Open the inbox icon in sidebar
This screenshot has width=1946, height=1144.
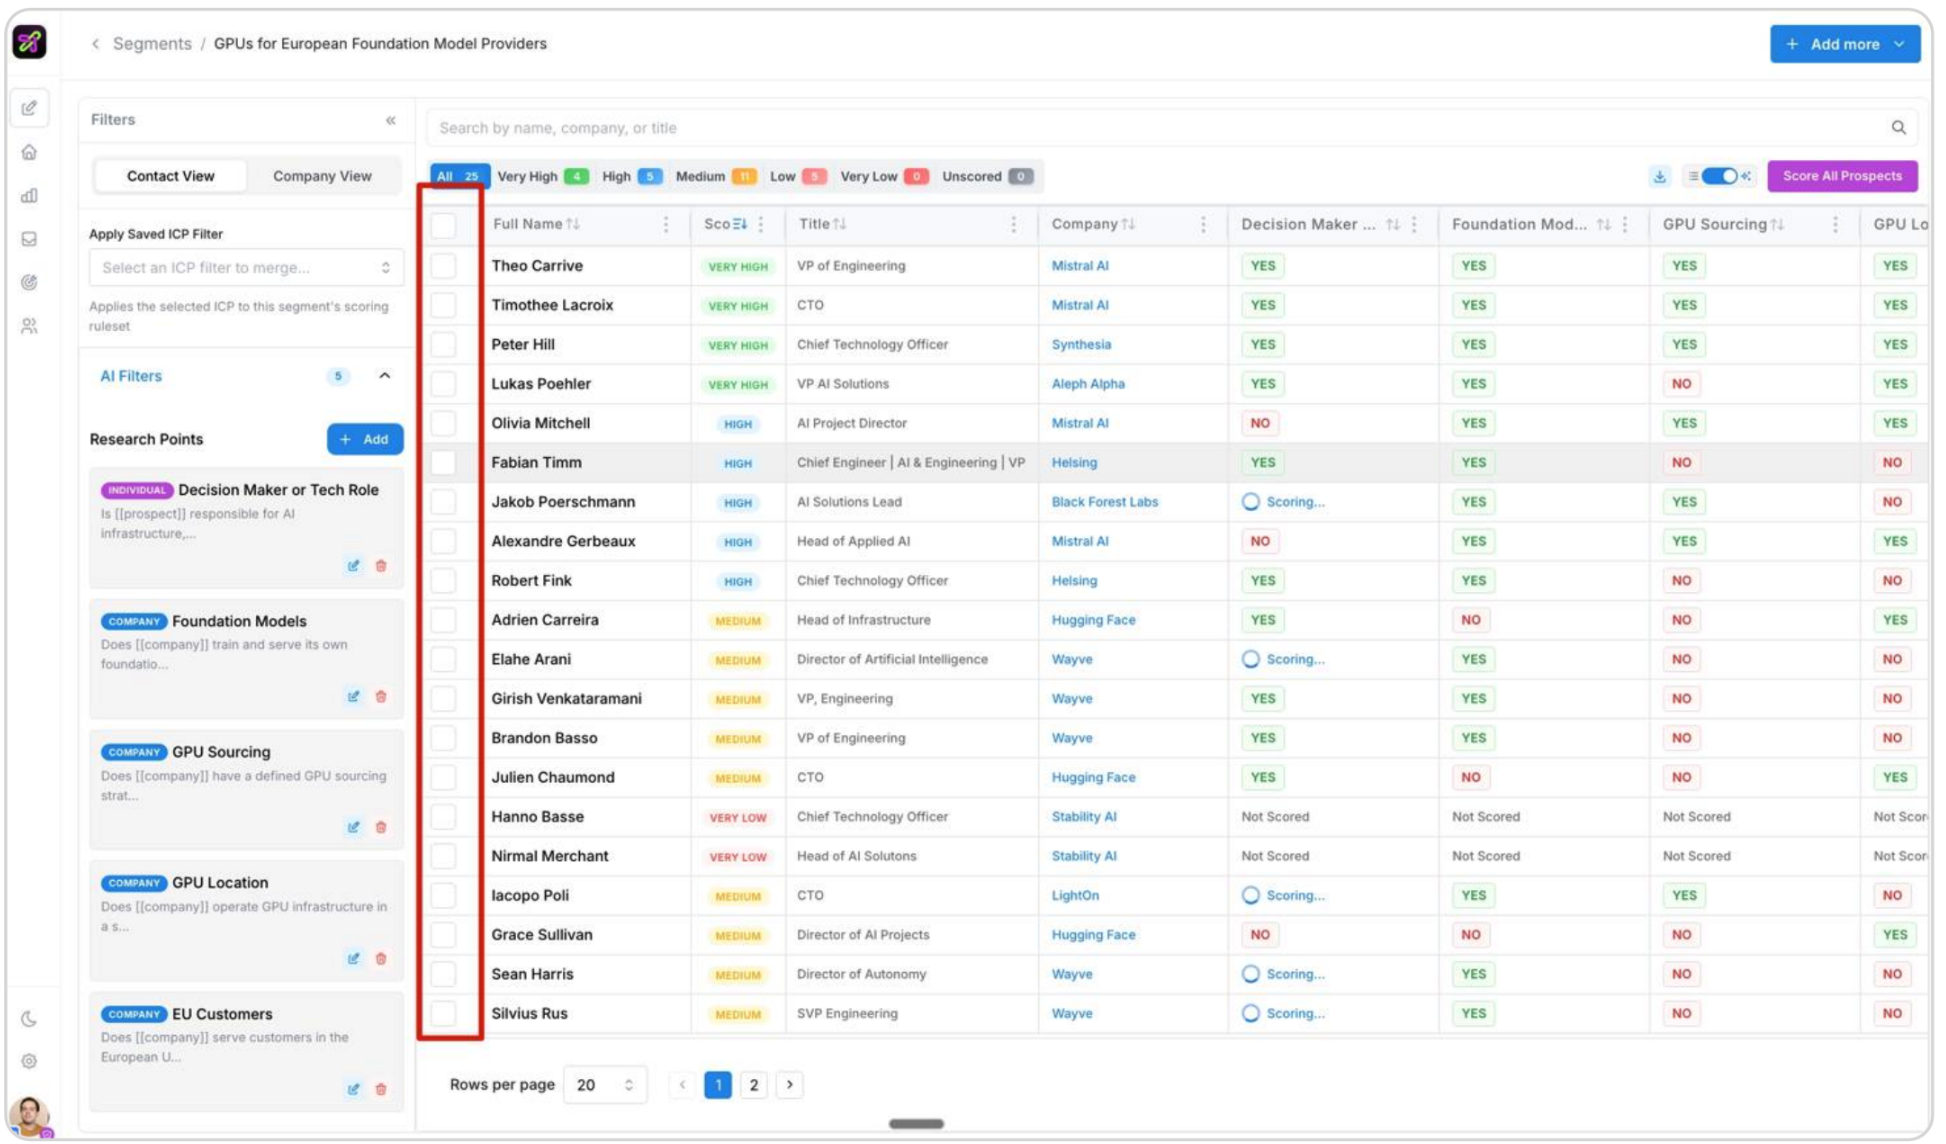click(x=29, y=239)
